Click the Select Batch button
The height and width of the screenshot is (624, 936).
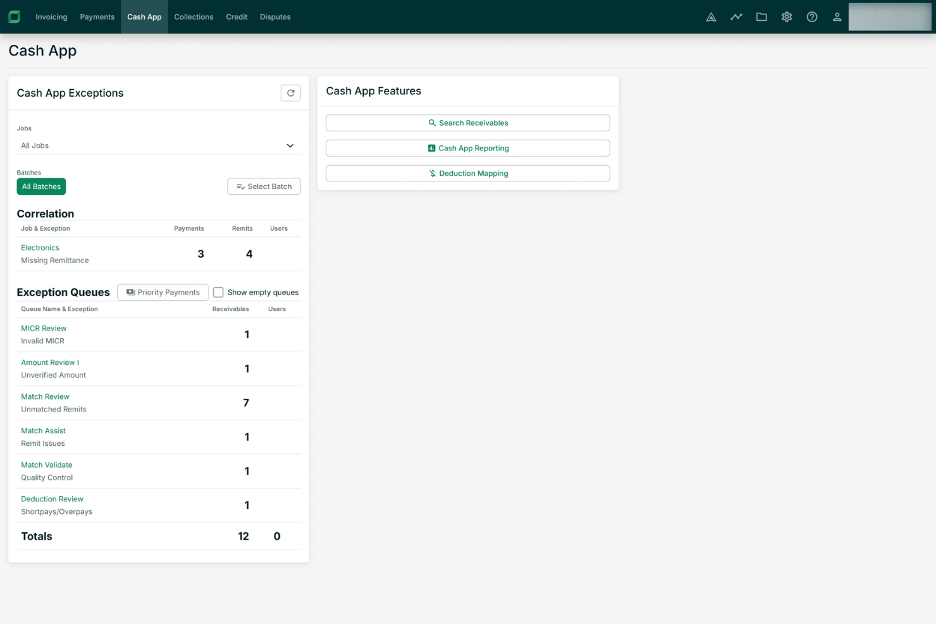[264, 186]
